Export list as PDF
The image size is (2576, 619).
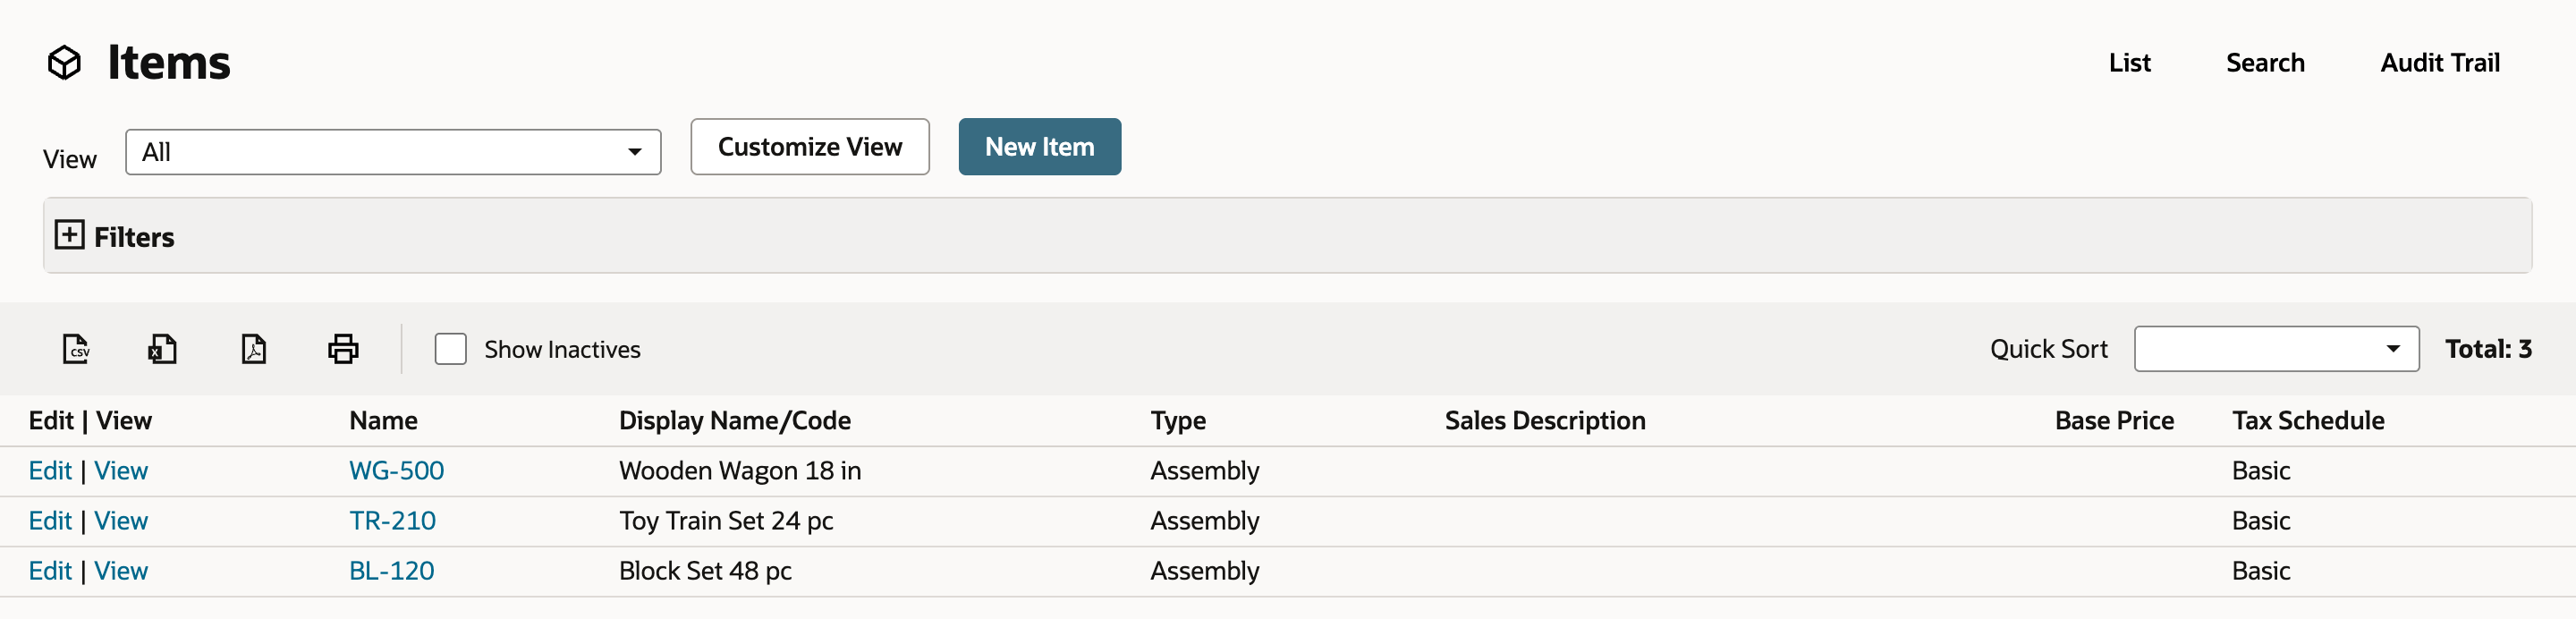point(254,349)
